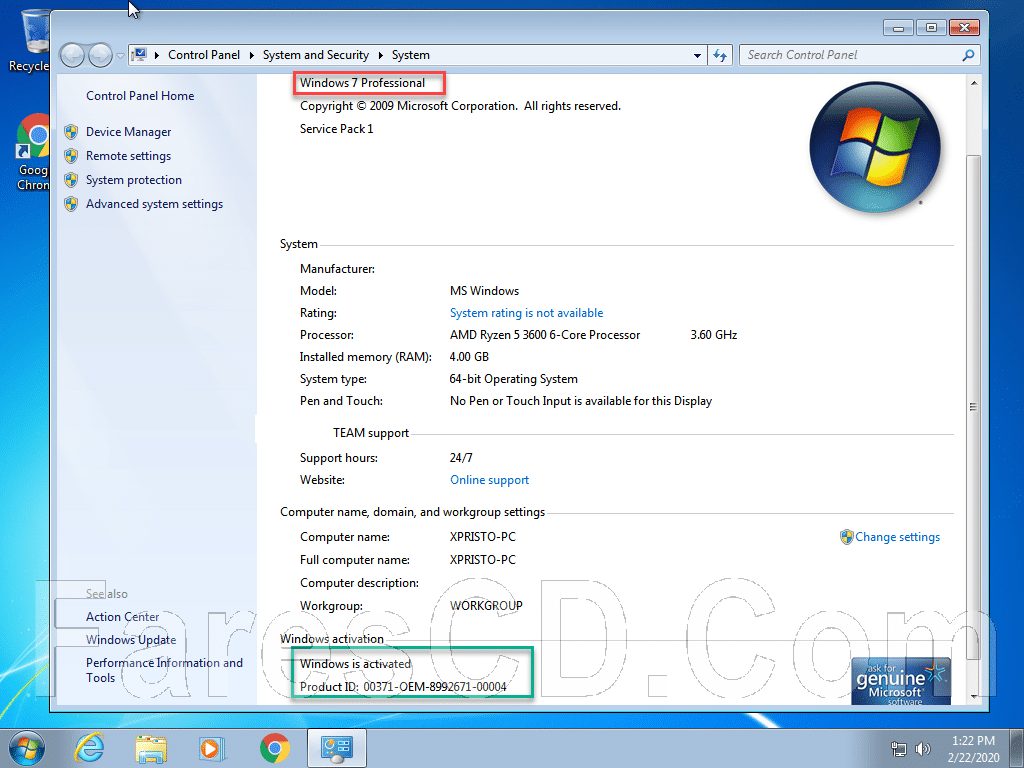
Task: Click the Advanced system settings shield icon
Action: pos(71,204)
